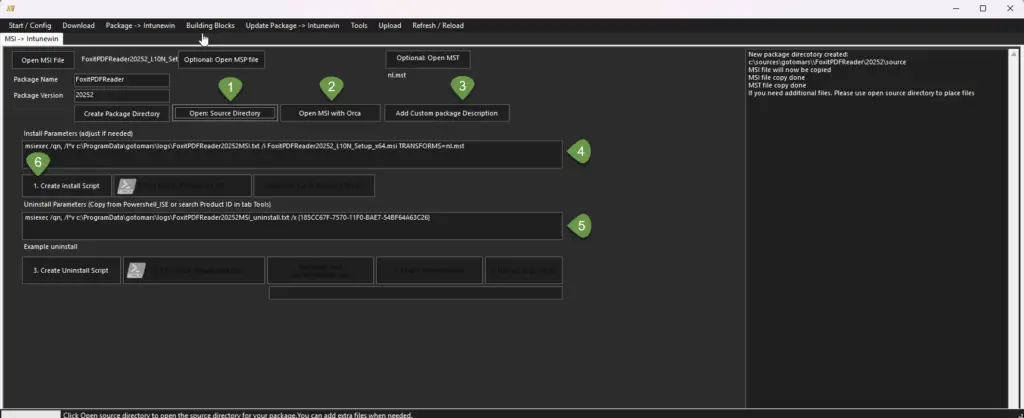Click the 'Install Parameters (adjust if needed)' label
1024x418 pixels.
pyautogui.click(x=78, y=134)
